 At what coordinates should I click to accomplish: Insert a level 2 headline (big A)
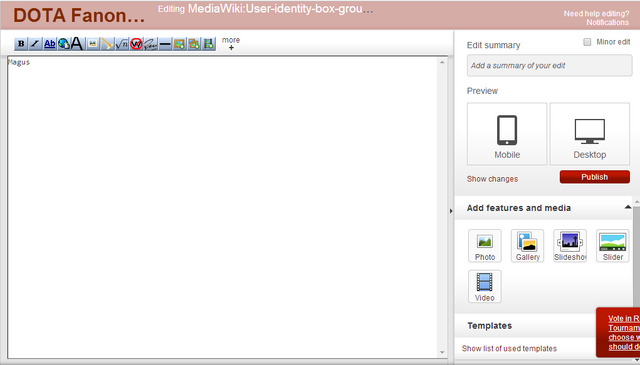[77, 44]
